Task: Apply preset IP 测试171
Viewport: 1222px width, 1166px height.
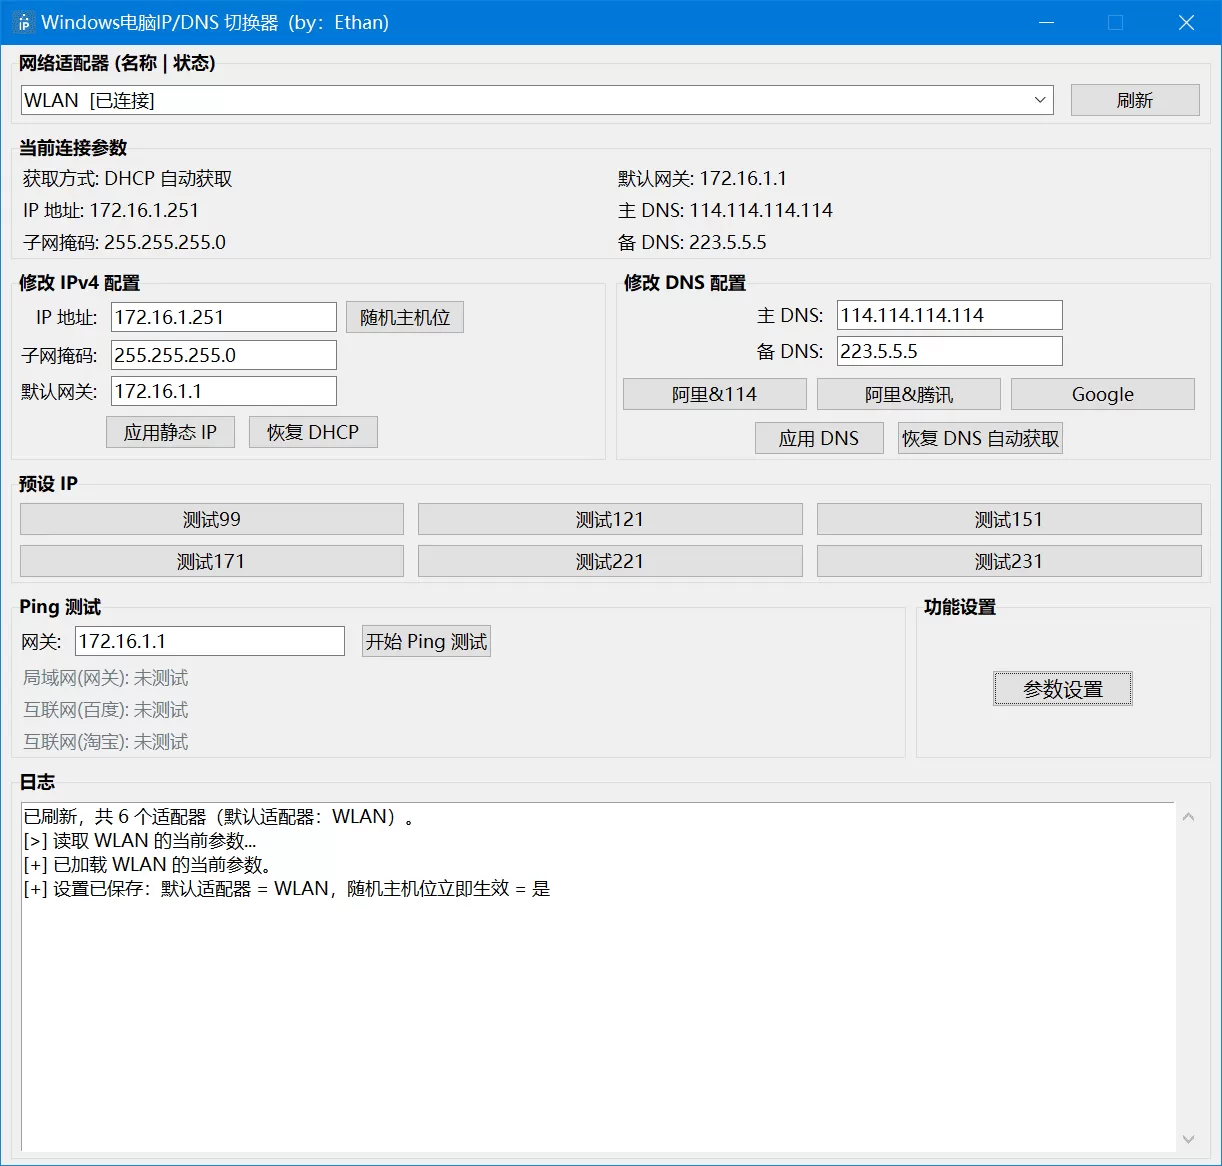Action: (x=212, y=561)
